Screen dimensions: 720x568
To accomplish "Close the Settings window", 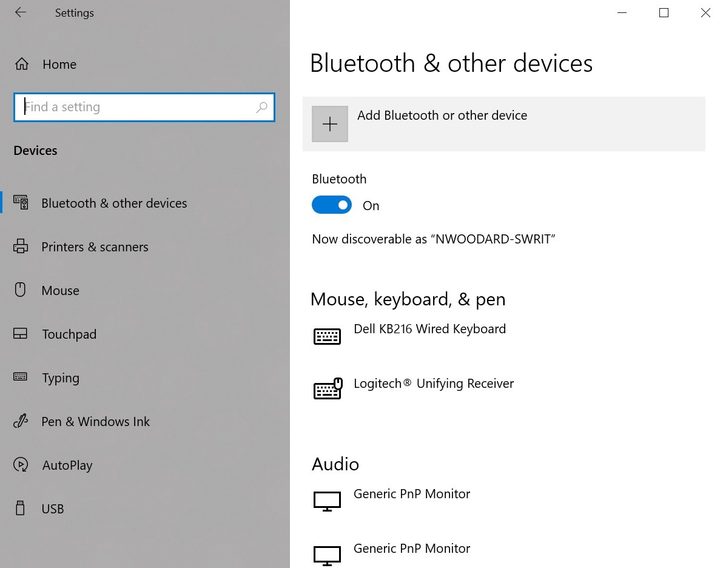I will 705,12.
